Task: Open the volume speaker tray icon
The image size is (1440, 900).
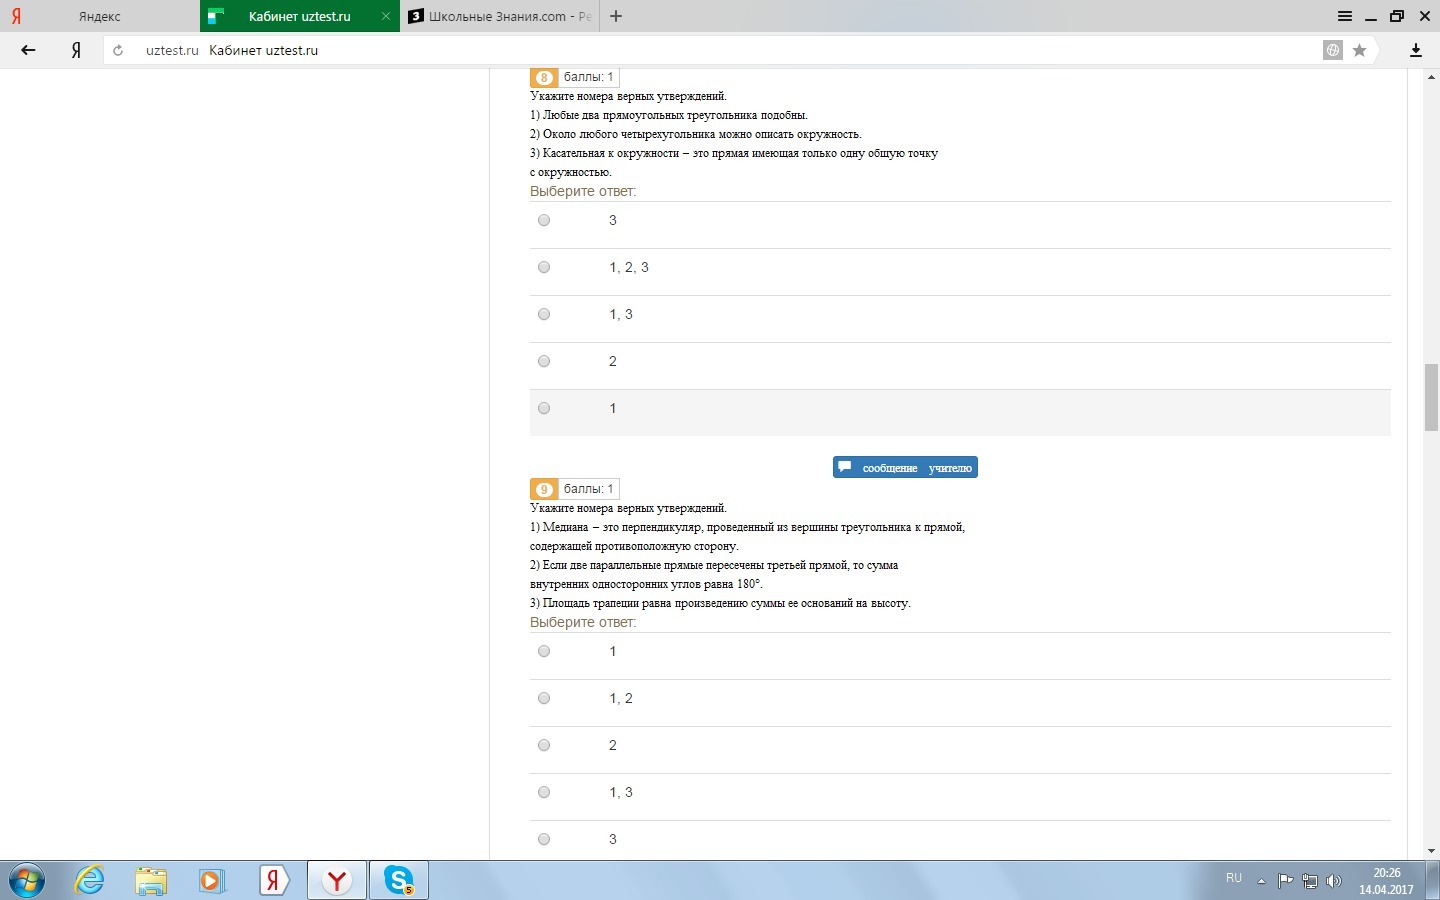Action: coord(1334,881)
